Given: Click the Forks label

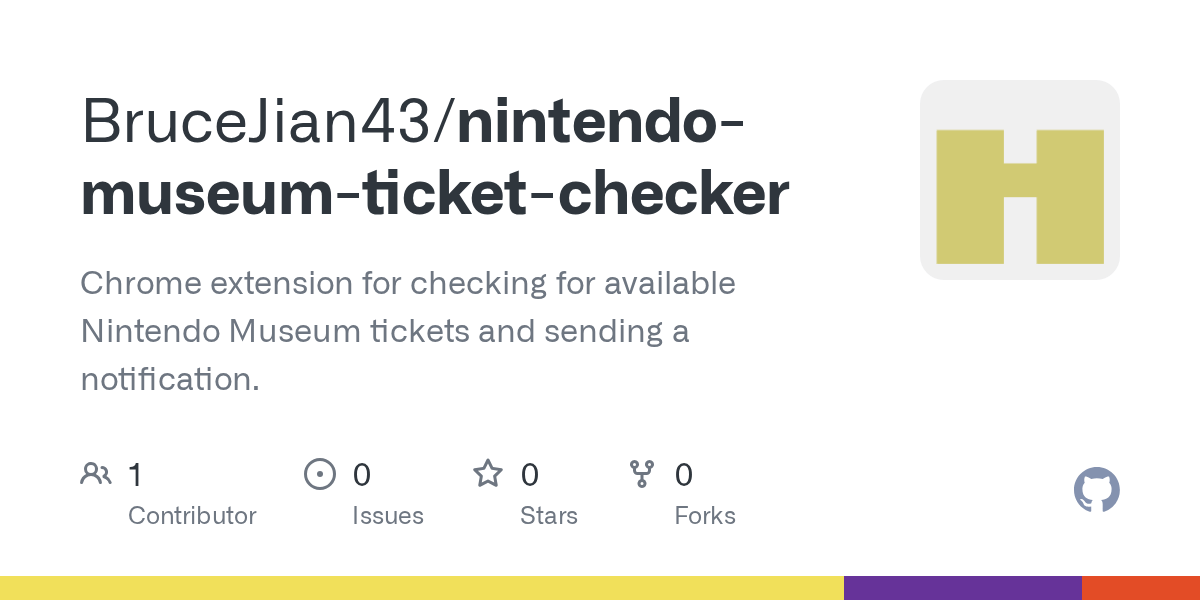Looking at the screenshot, I should click(x=705, y=516).
